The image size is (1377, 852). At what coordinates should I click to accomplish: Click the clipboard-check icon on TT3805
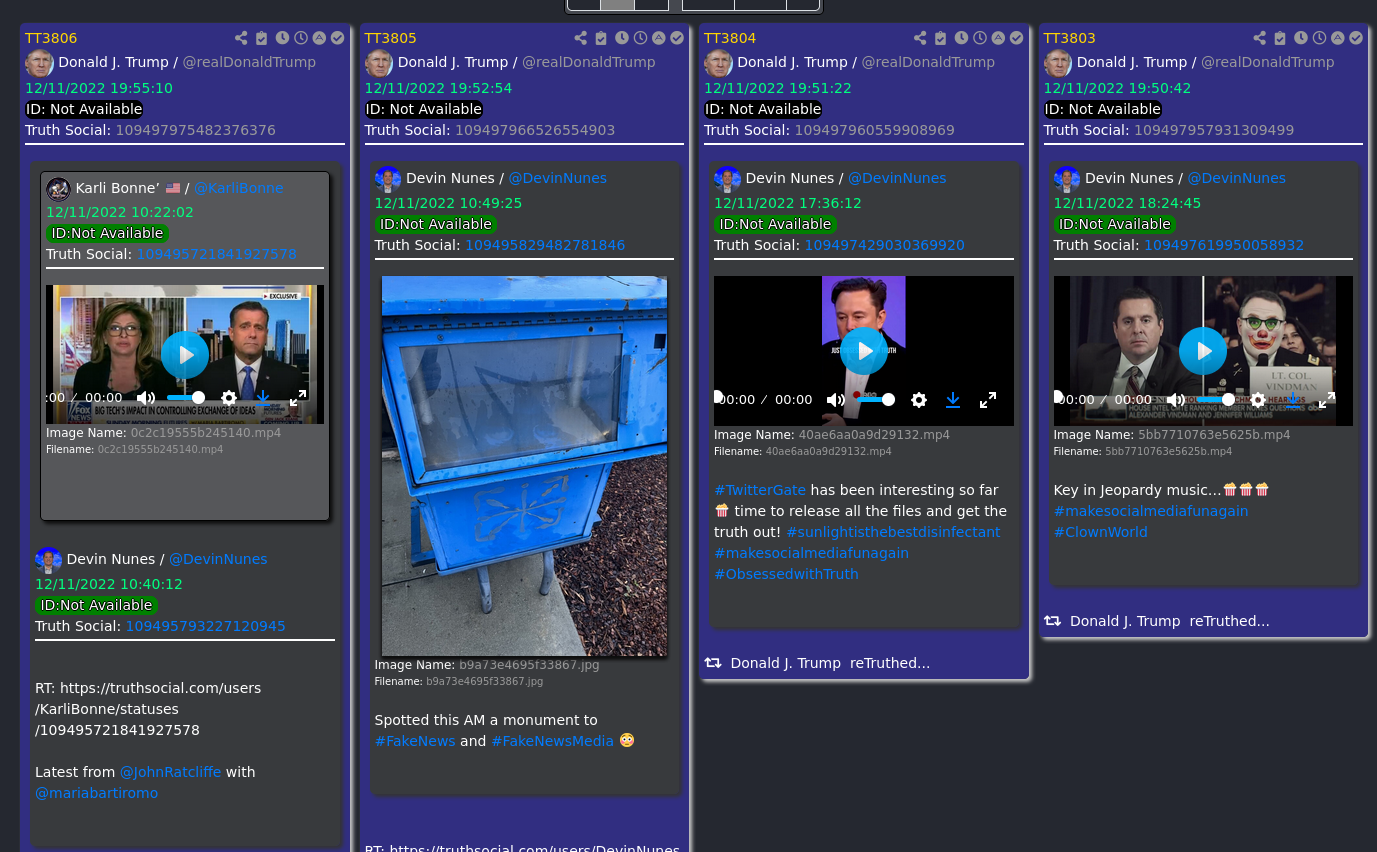click(x=601, y=38)
